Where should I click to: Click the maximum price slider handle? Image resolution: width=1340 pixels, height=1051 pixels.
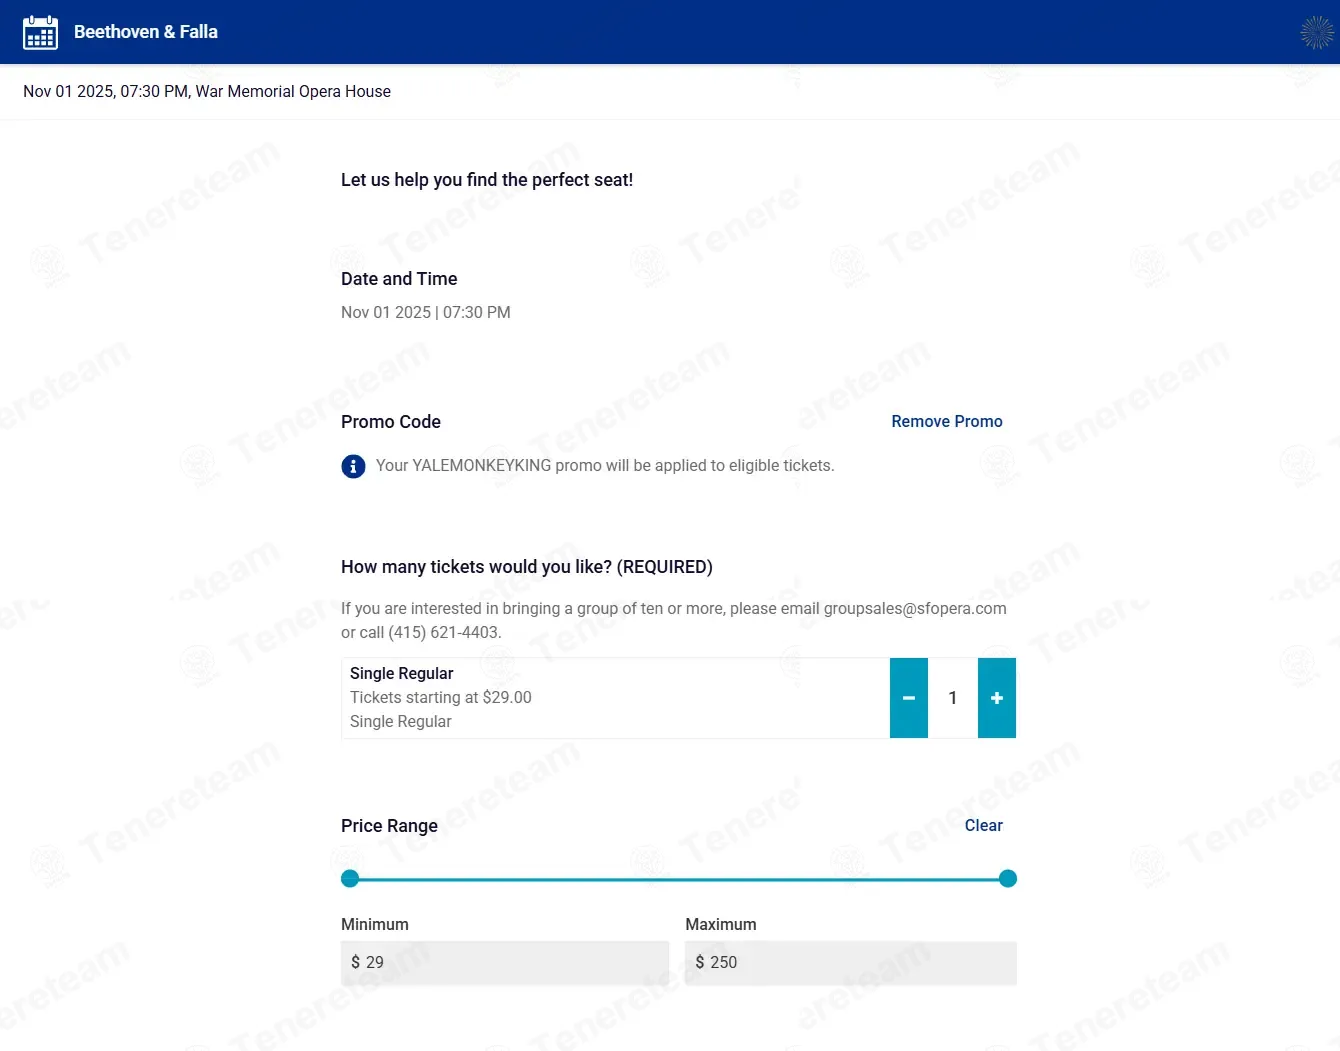tap(1007, 879)
